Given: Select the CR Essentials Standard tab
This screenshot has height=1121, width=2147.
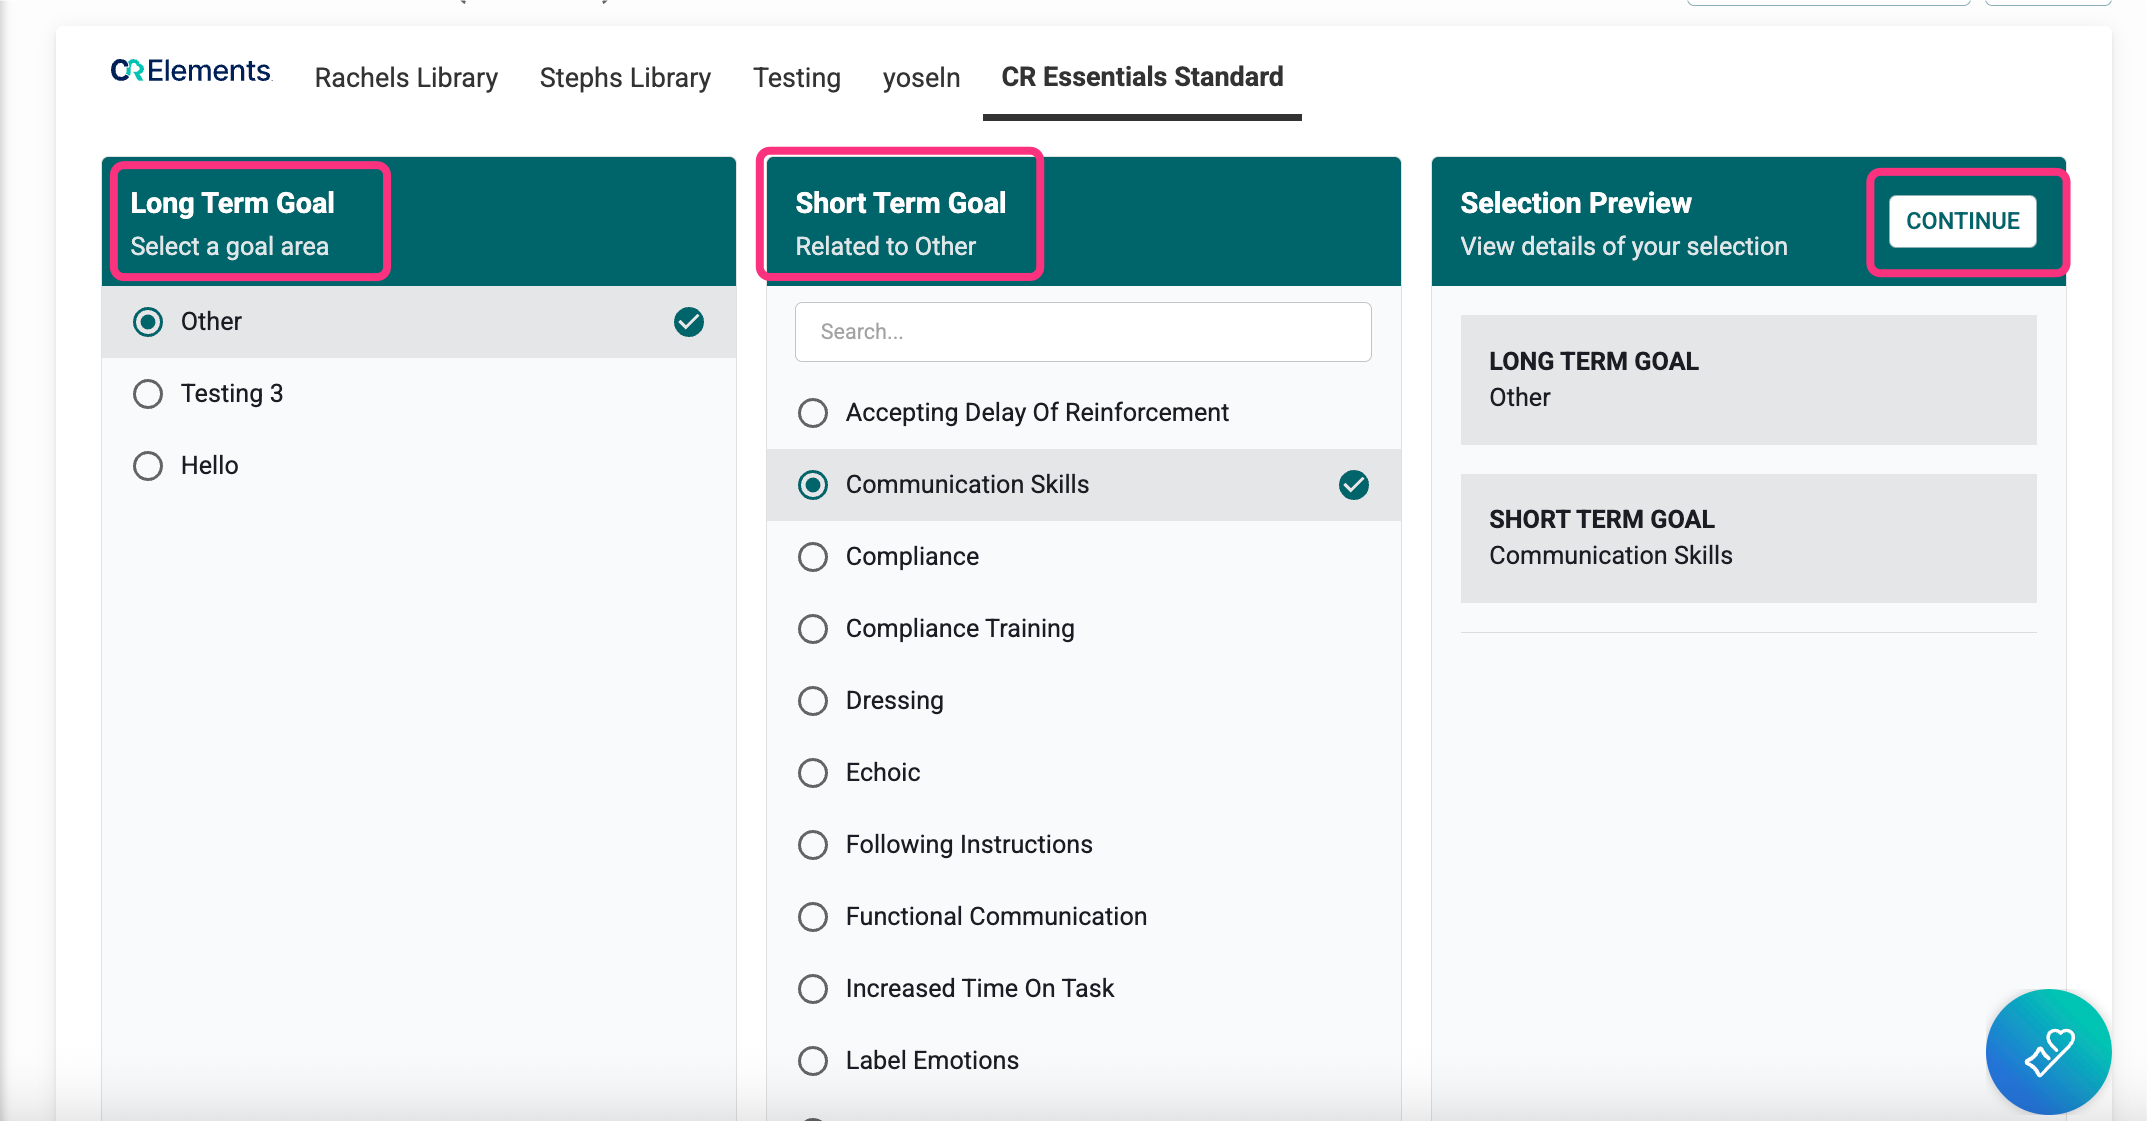Looking at the screenshot, I should 1142,77.
